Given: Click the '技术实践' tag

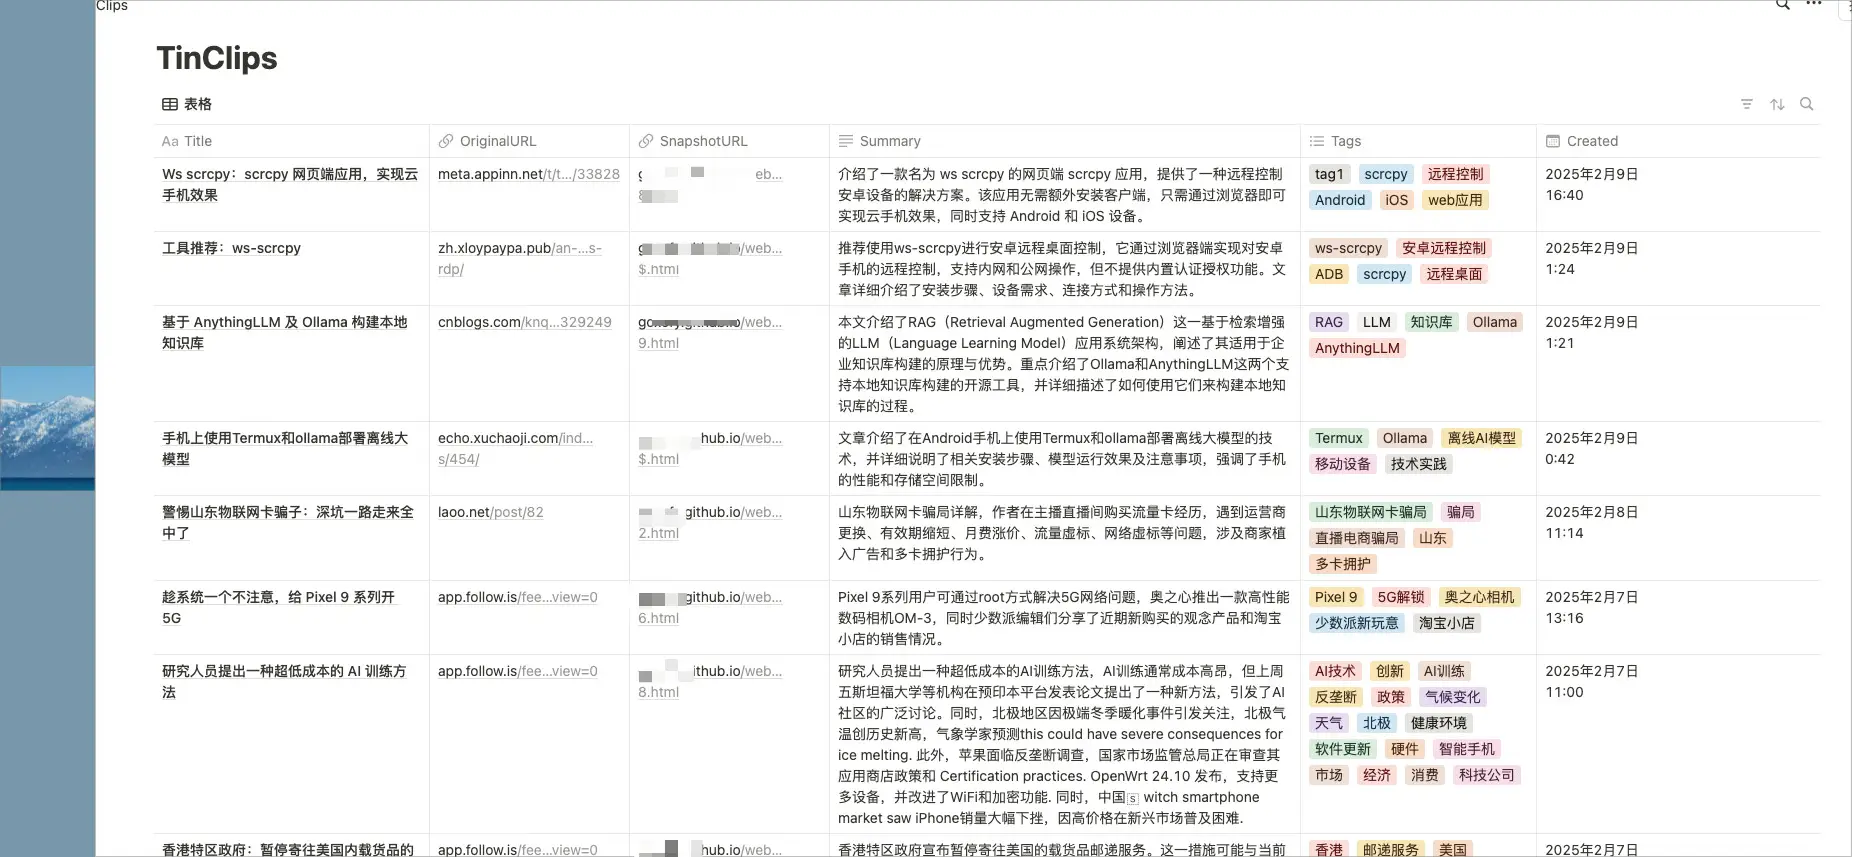Looking at the screenshot, I should tap(1418, 464).
